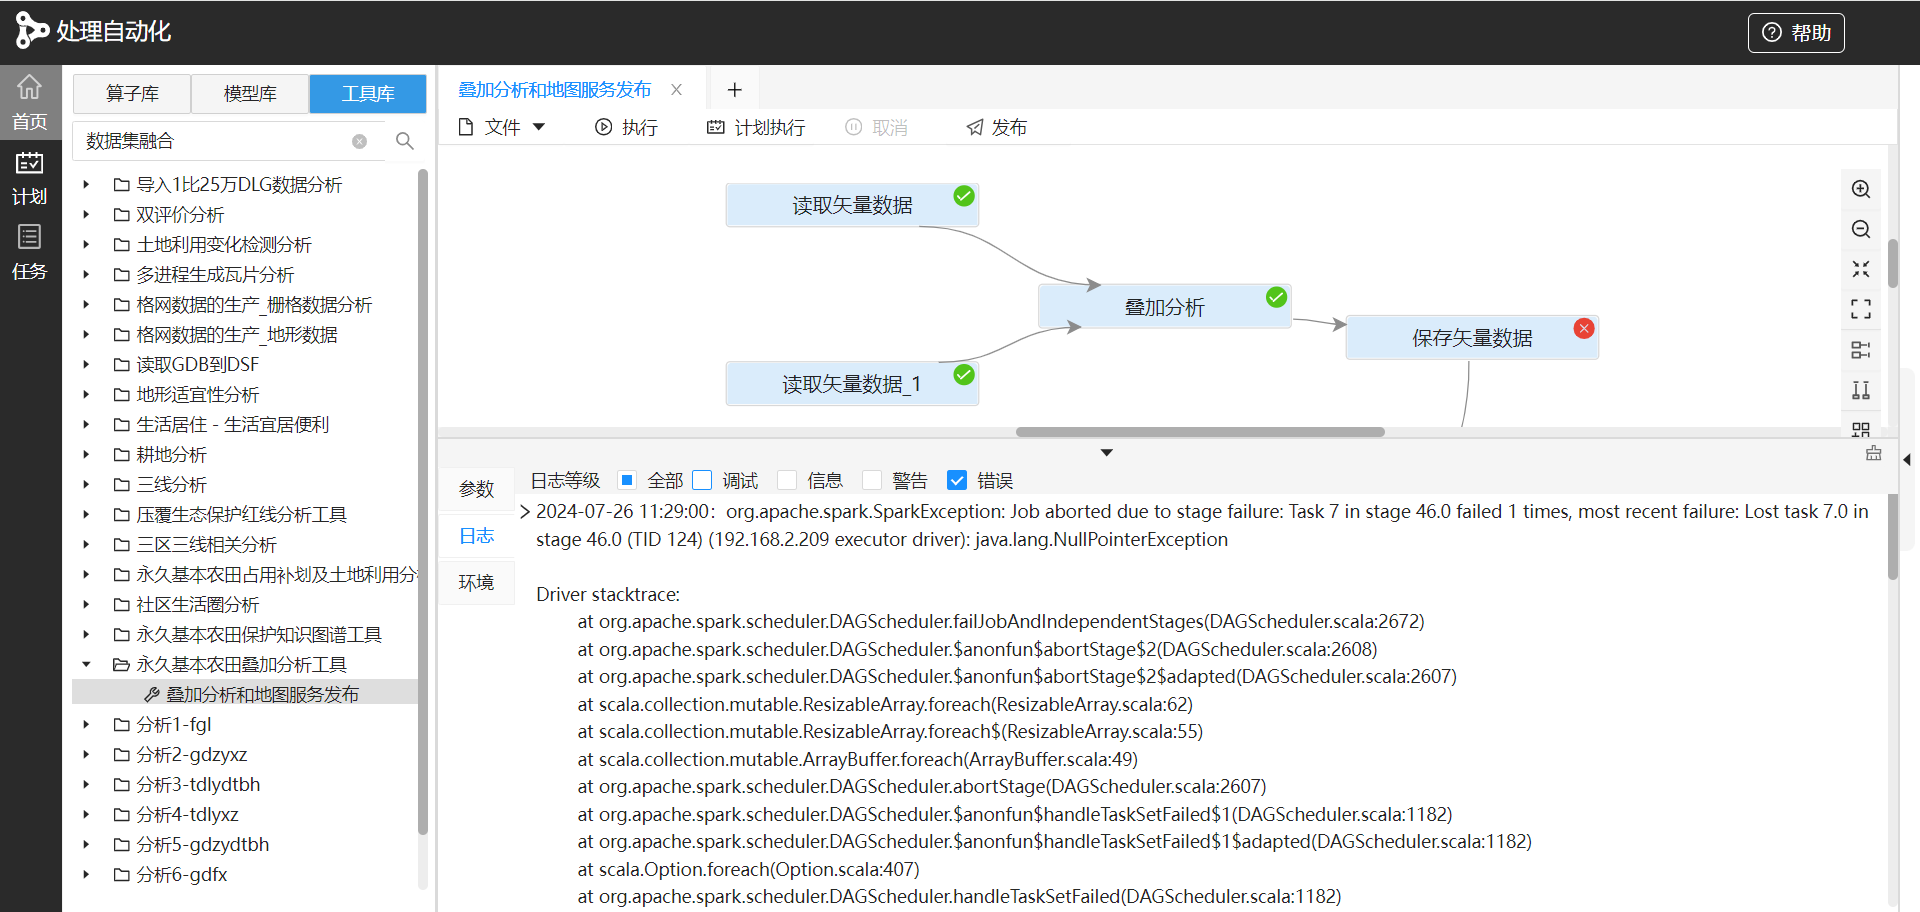This screenshot has height=912, width=1920.
Task: Click the canvas horizontal scrollbar
Action: [x=1200, y=432]
